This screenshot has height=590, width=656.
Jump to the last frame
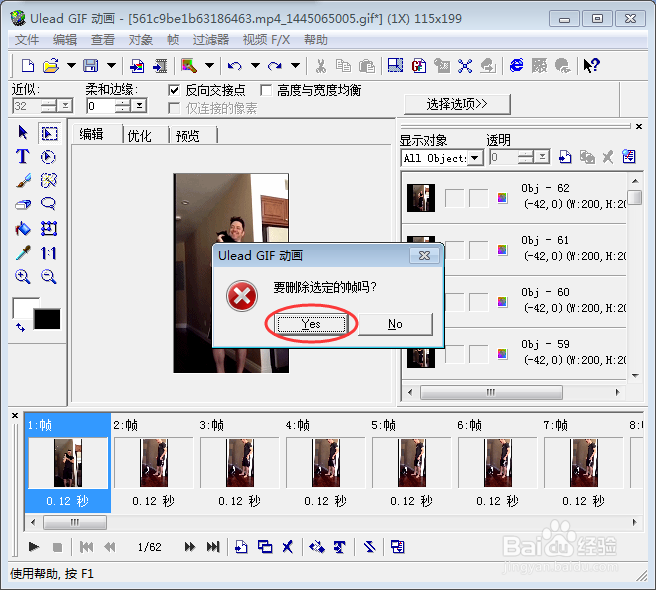213,546
